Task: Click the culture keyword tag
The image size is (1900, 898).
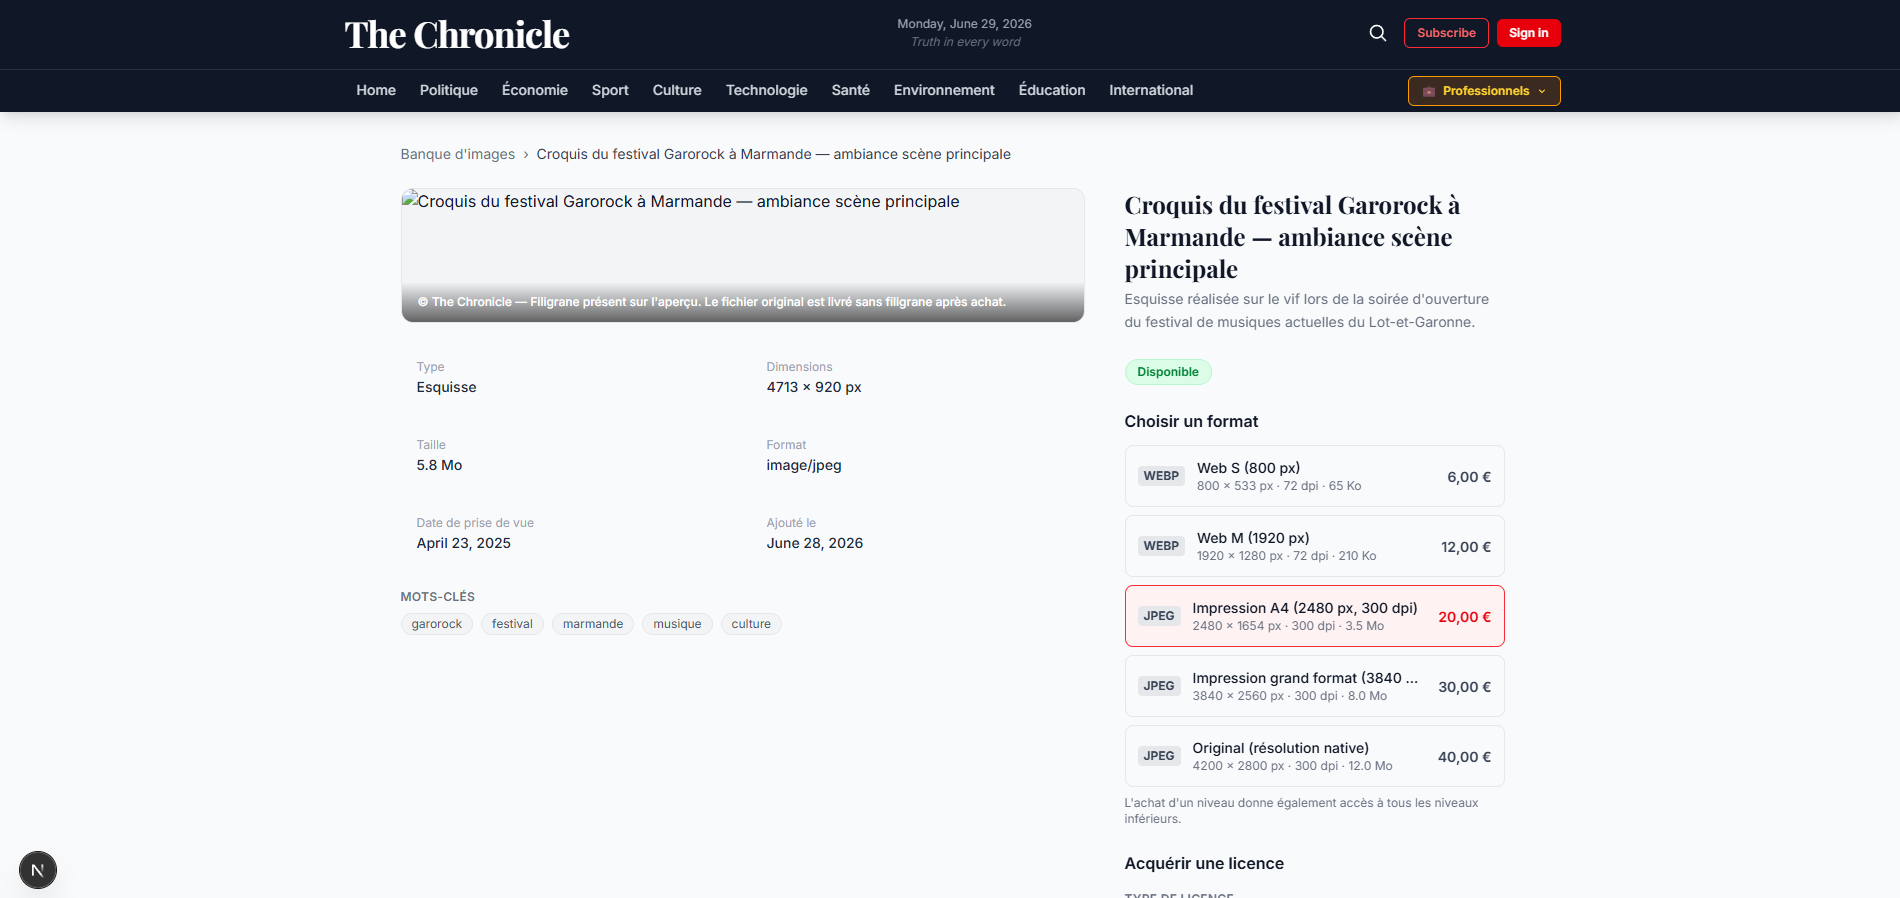Action: pos(751,624)
